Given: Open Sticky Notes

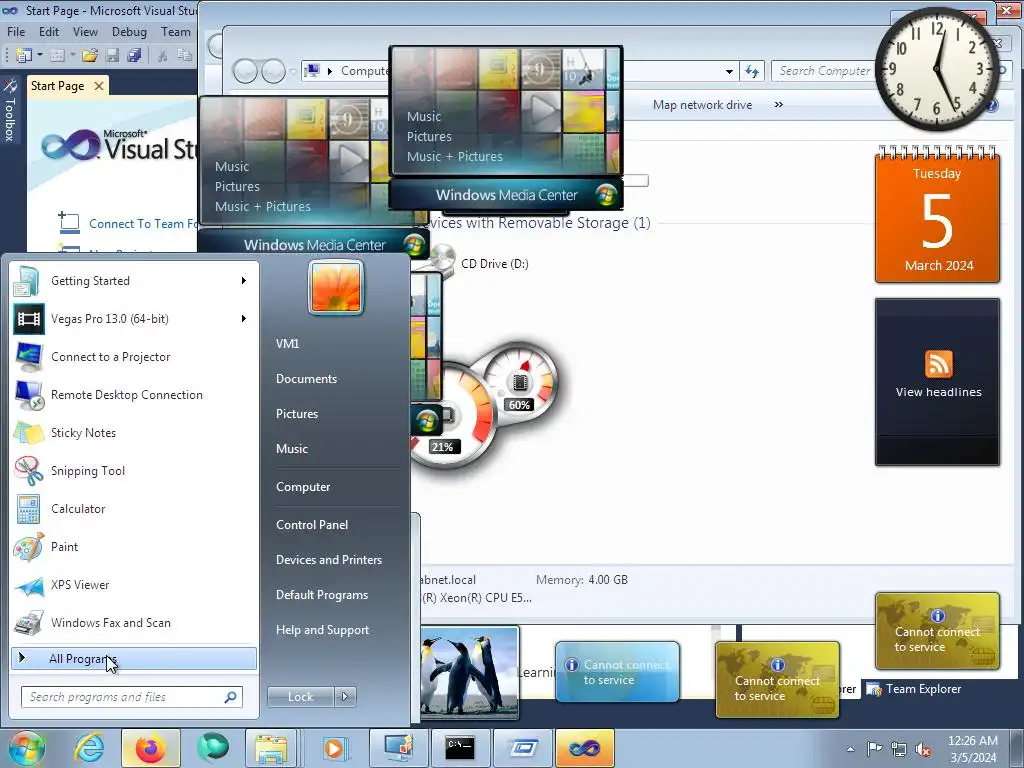Looking at the screenshot, I should tap(134, 432).
